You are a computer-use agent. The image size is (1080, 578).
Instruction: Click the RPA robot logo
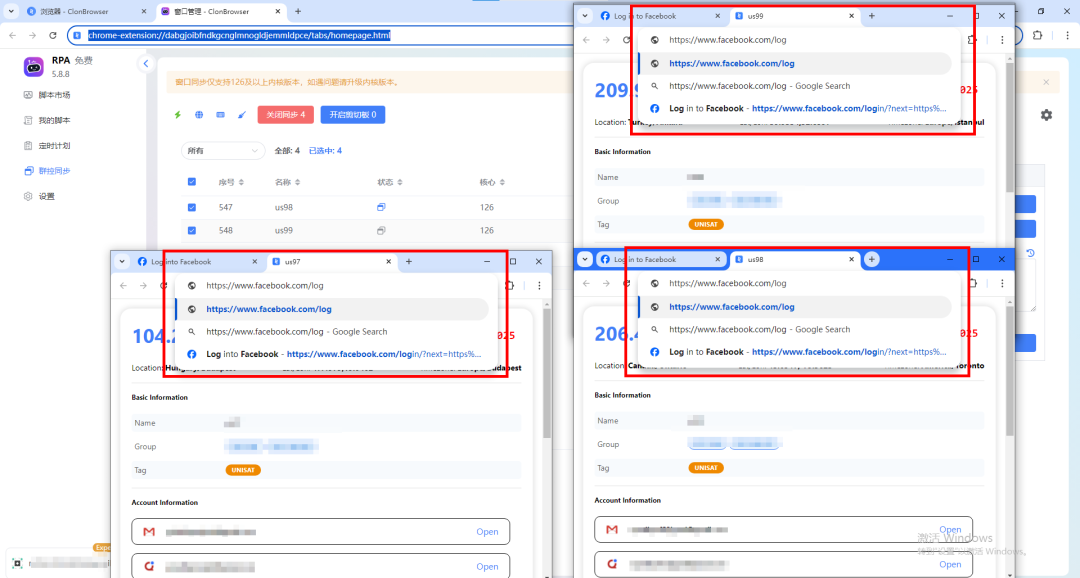(x=33, y=67)
